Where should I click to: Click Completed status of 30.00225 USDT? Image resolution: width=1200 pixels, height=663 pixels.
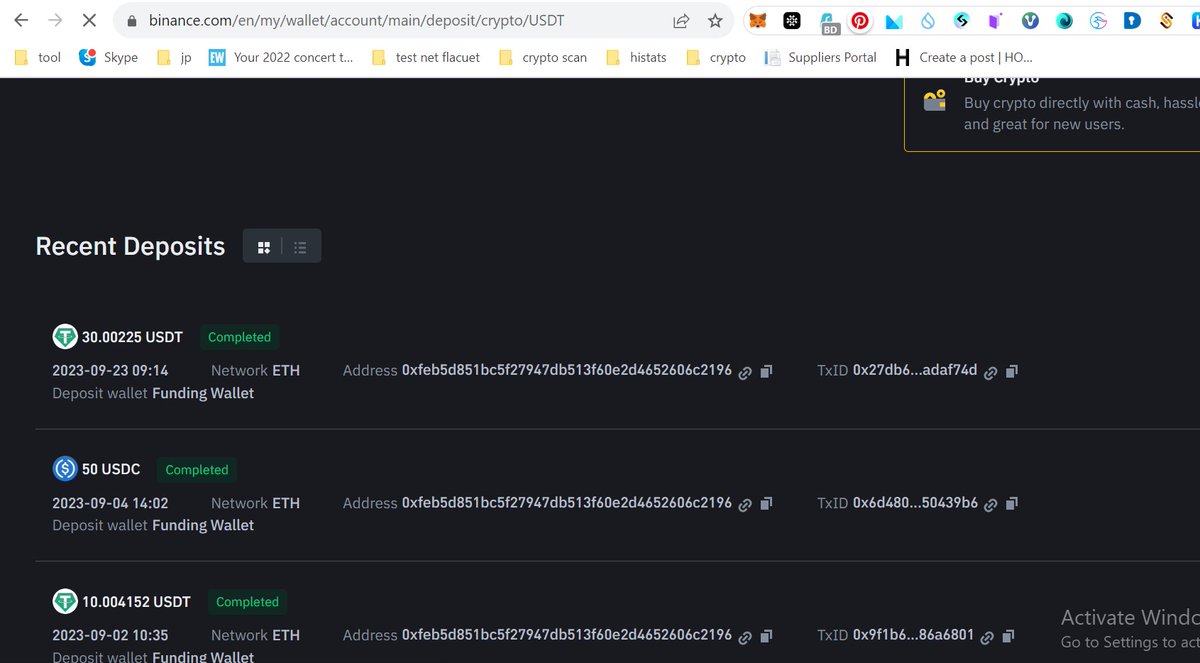click(240, 337)
